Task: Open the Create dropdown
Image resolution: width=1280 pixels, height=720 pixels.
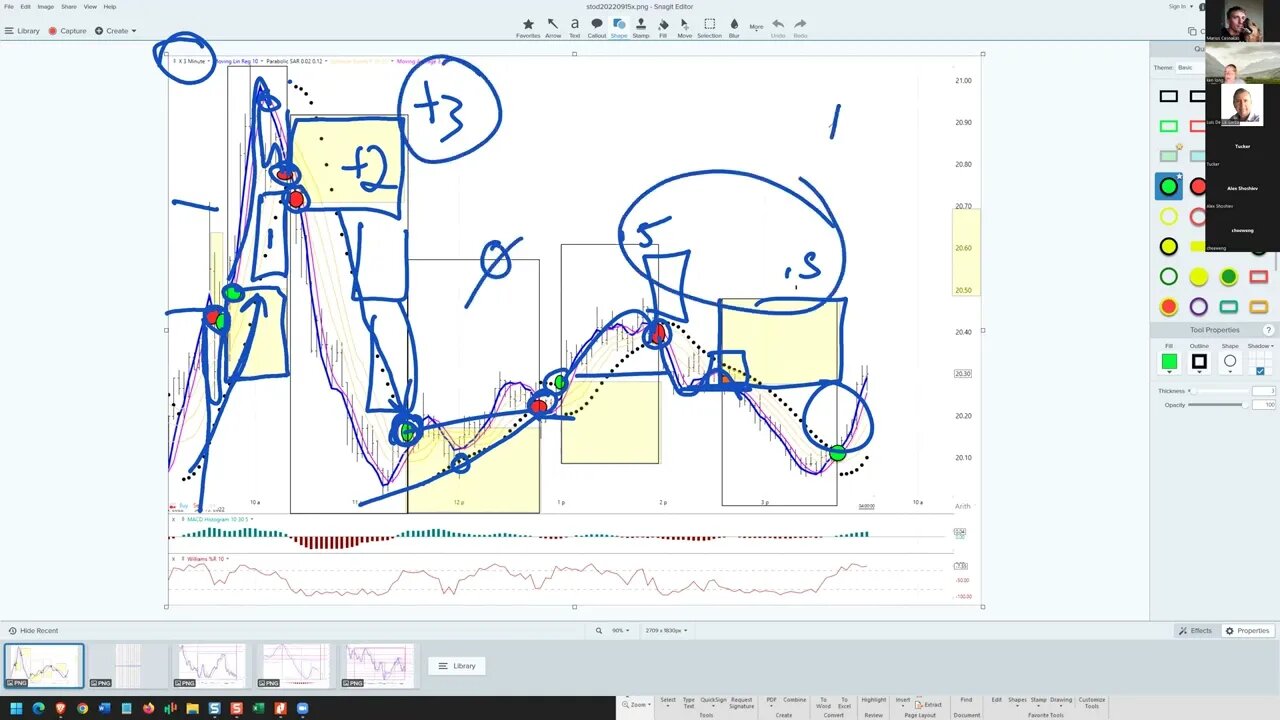Action: (x=116, y=31)
